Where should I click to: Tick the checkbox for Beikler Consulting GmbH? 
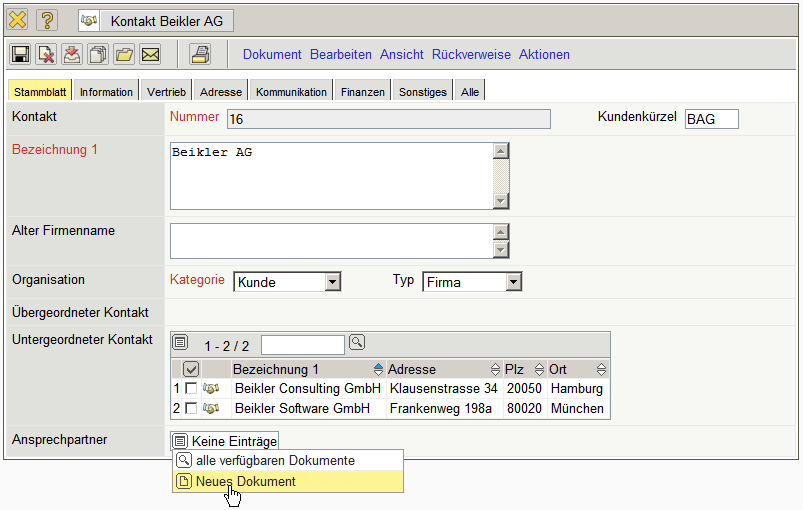pos(191,389)
